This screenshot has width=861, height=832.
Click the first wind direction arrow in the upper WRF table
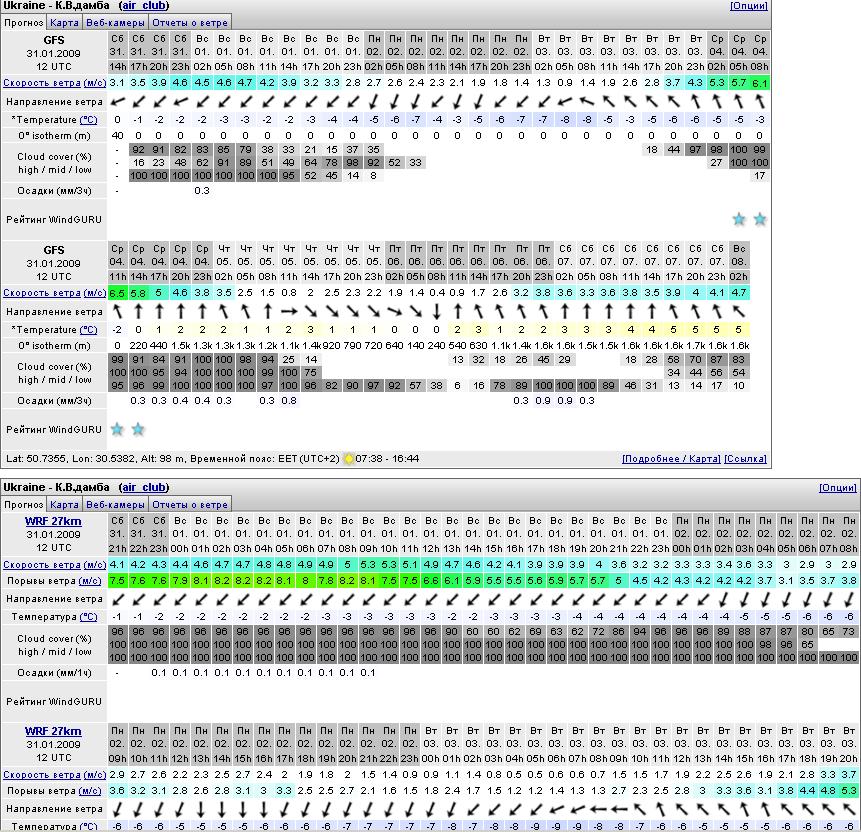tap(117, 599)
